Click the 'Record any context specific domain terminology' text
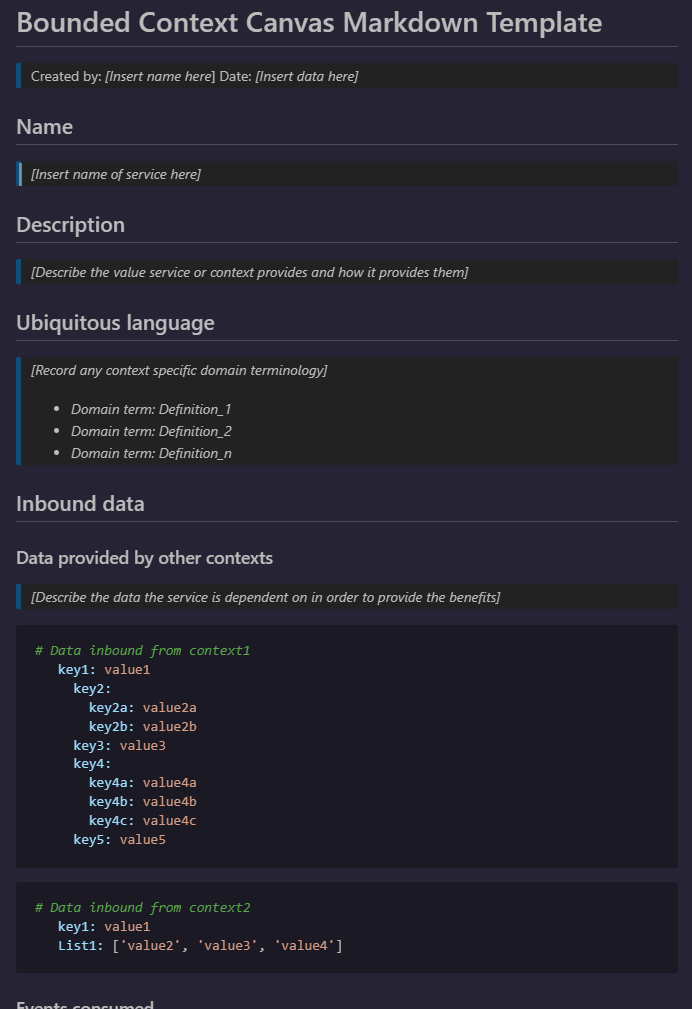The height and width of the screenshot is (1009, 692). pyautogui.click(x=179, y=370)
